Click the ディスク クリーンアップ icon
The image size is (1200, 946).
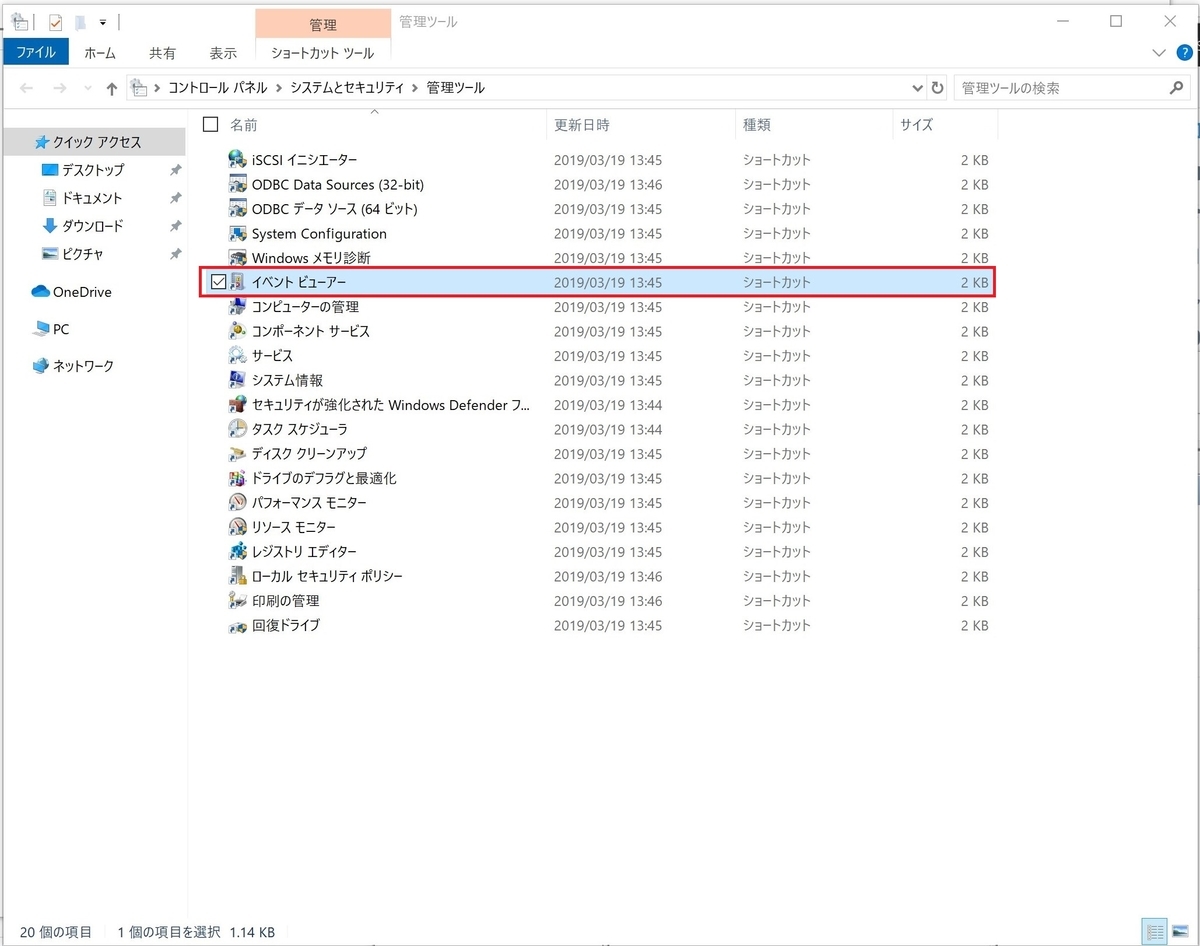(x=237, y=454)
